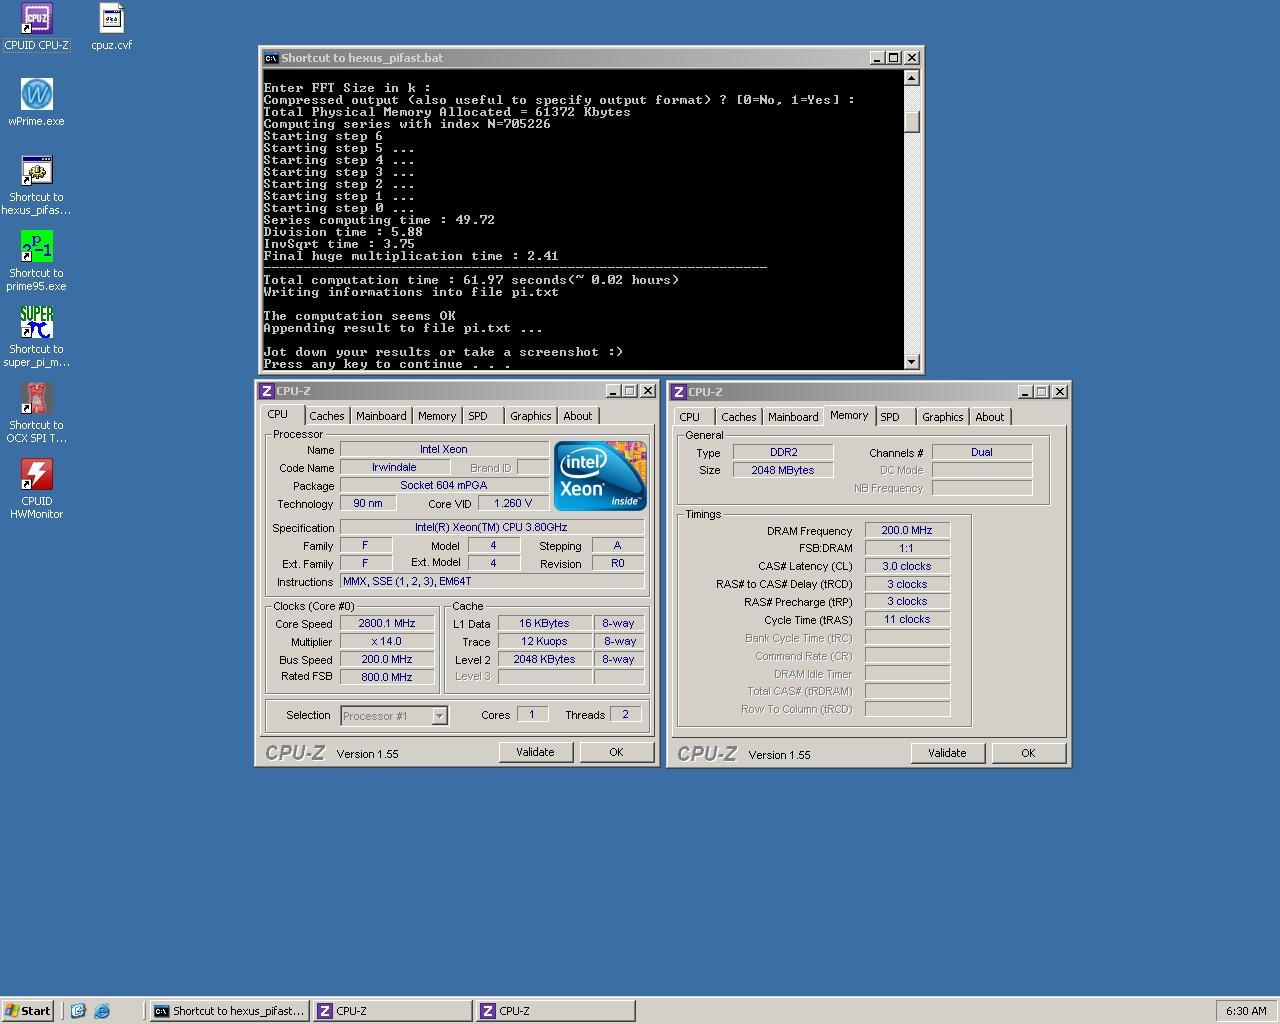Click the 800.0 MHz rated FSB value
This screenshot has height=1024, width=1280.
pyautogui.click(x=387, y=678)
